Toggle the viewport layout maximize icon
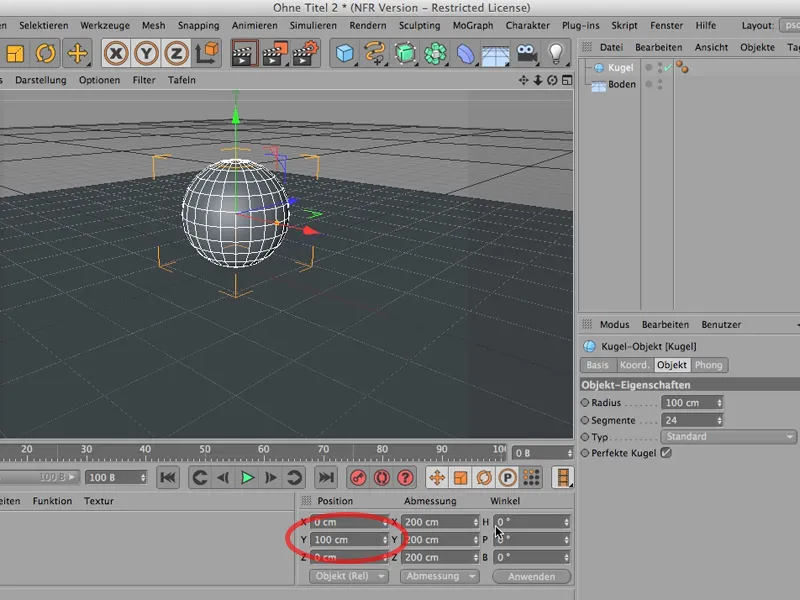The image size is (800, 600). click(567, 80)
